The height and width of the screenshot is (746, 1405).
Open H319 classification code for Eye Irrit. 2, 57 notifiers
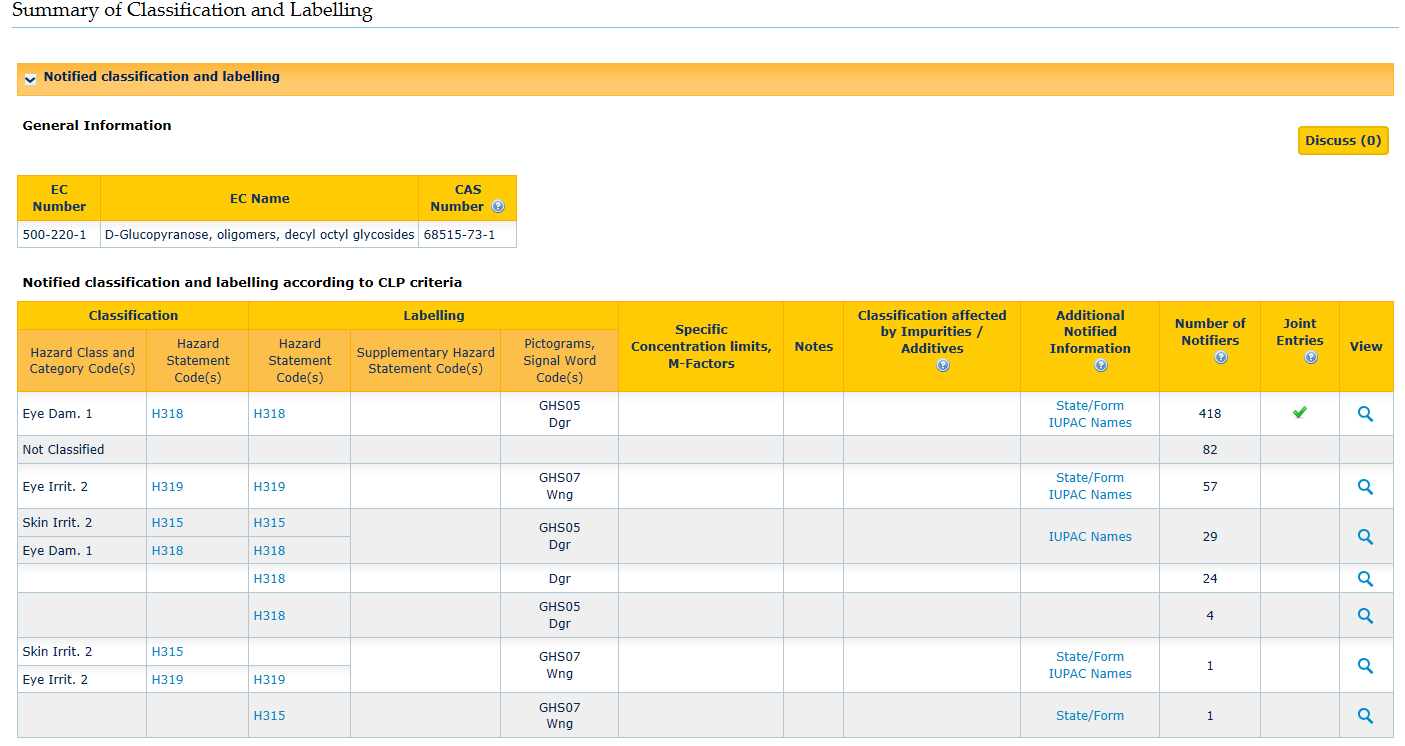168,487
